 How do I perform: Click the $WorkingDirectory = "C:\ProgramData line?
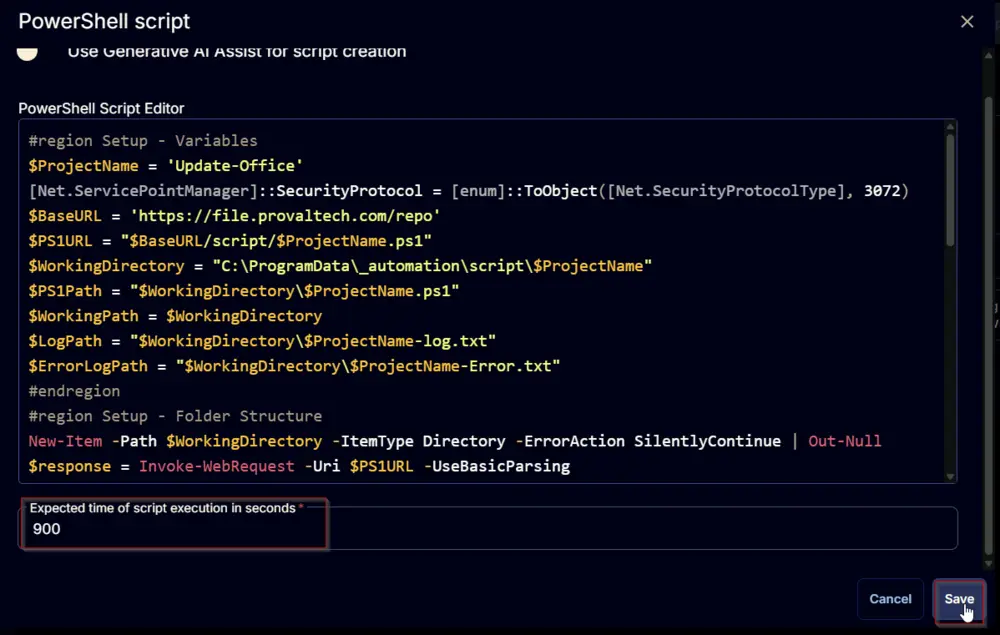pyautogui.click(x=340, y=266)
